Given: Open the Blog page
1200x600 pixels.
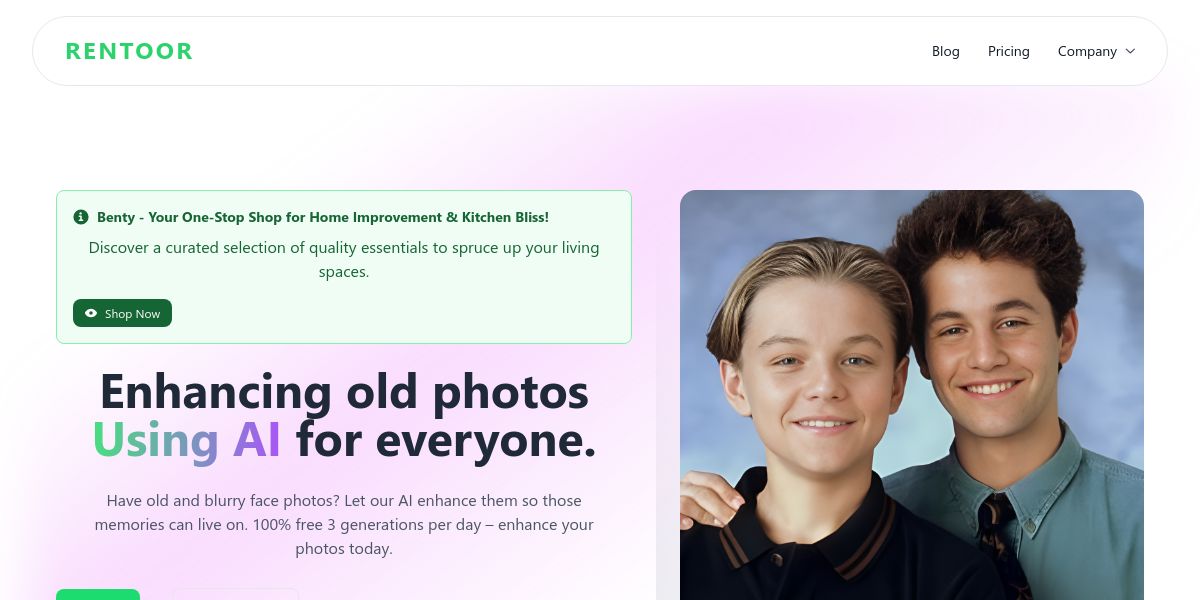Looking at the screenshot, I should pos(945,51).
